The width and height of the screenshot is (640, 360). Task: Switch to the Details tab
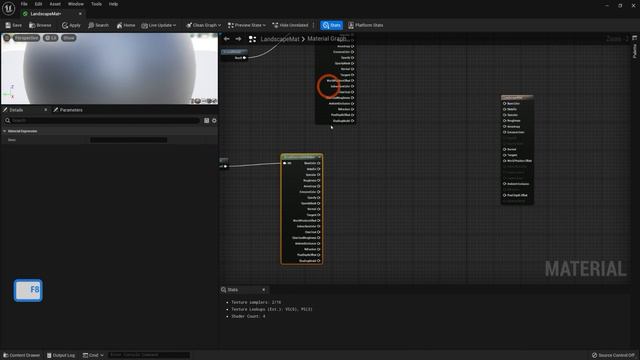pos(16,110)
